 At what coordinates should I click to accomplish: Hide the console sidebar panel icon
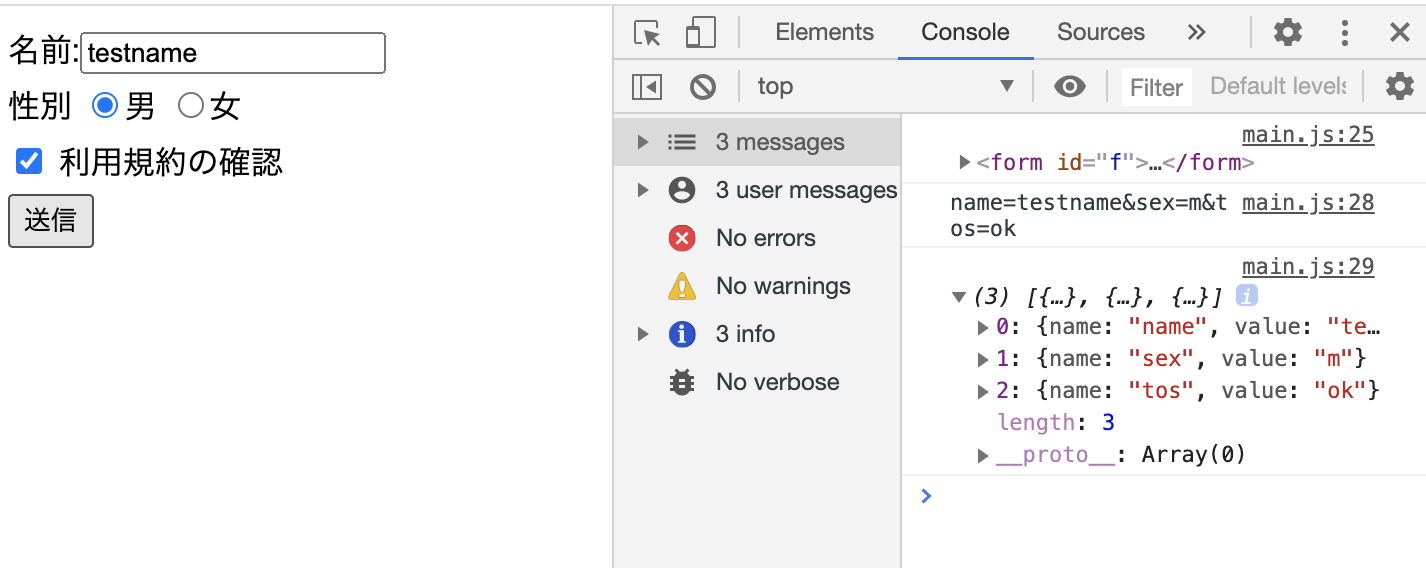647,87
